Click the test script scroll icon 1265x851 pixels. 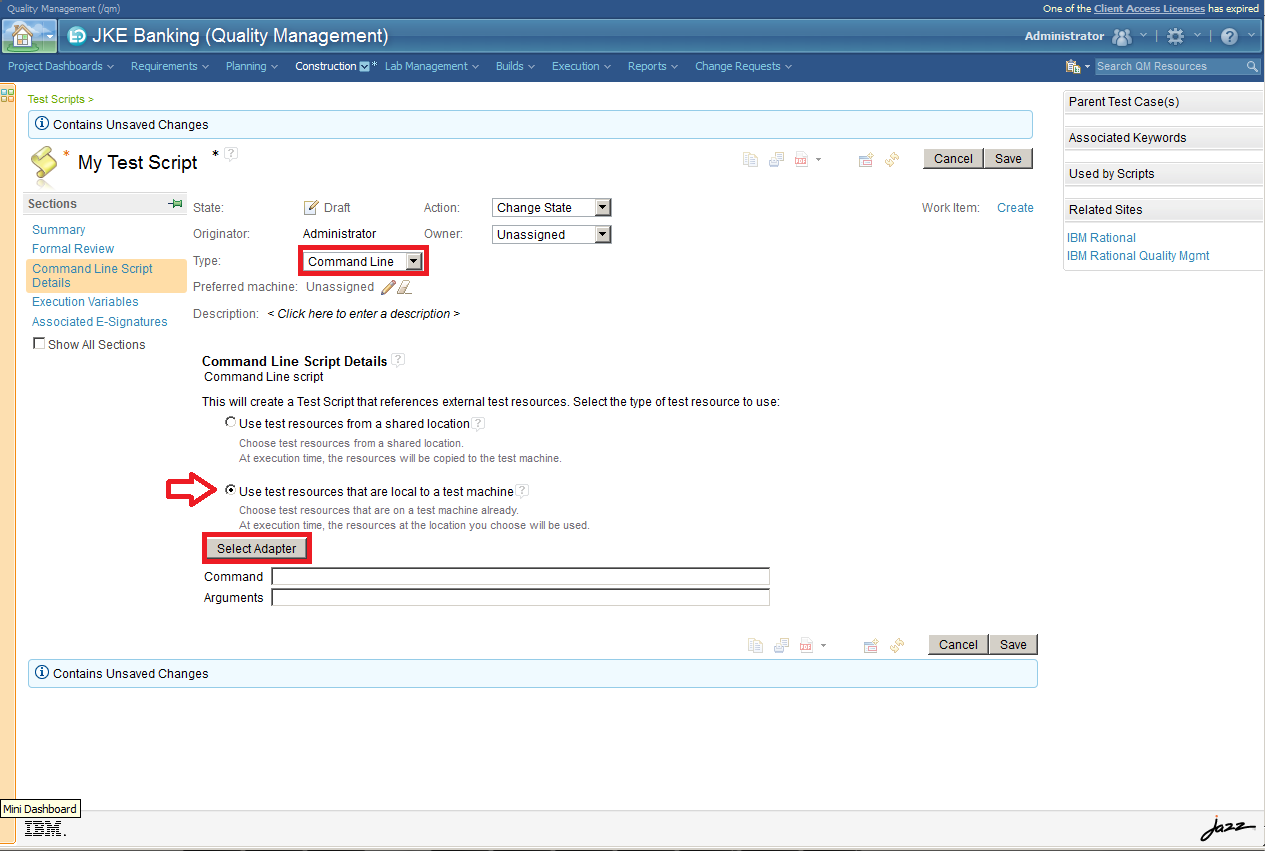[44, 163]
